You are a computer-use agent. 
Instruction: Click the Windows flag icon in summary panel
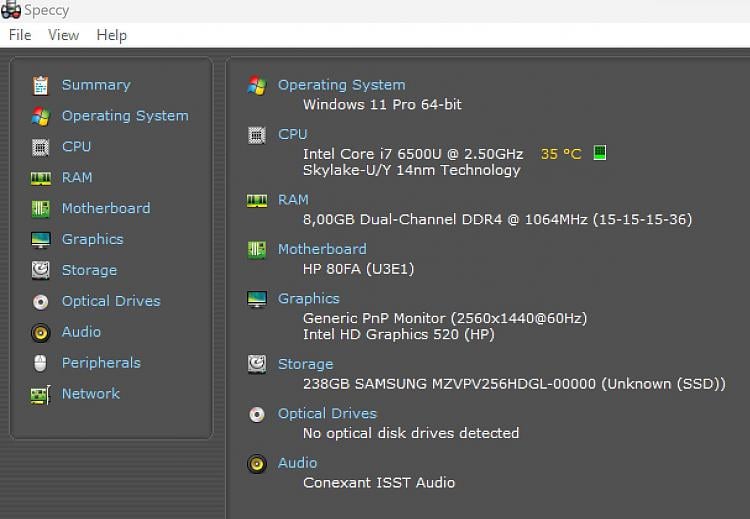pos(257,86)
